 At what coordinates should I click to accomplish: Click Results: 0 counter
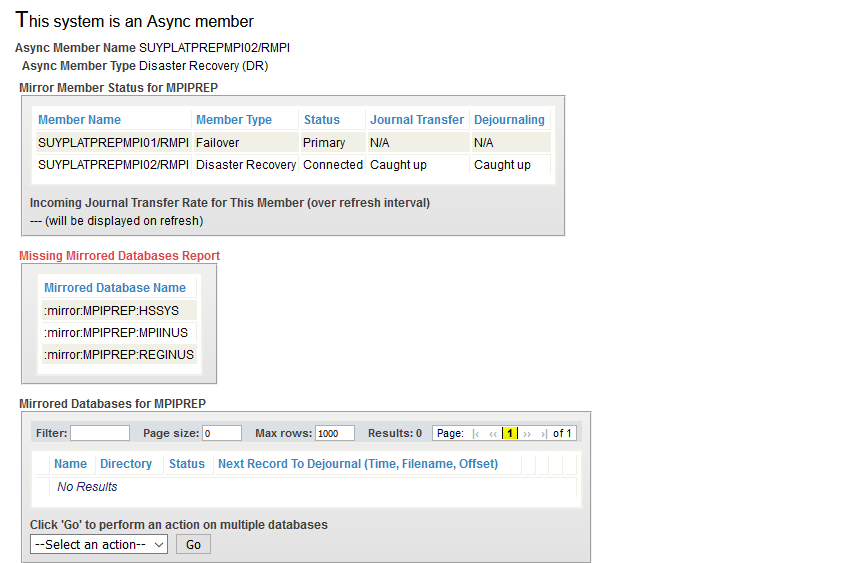point(395,433)
